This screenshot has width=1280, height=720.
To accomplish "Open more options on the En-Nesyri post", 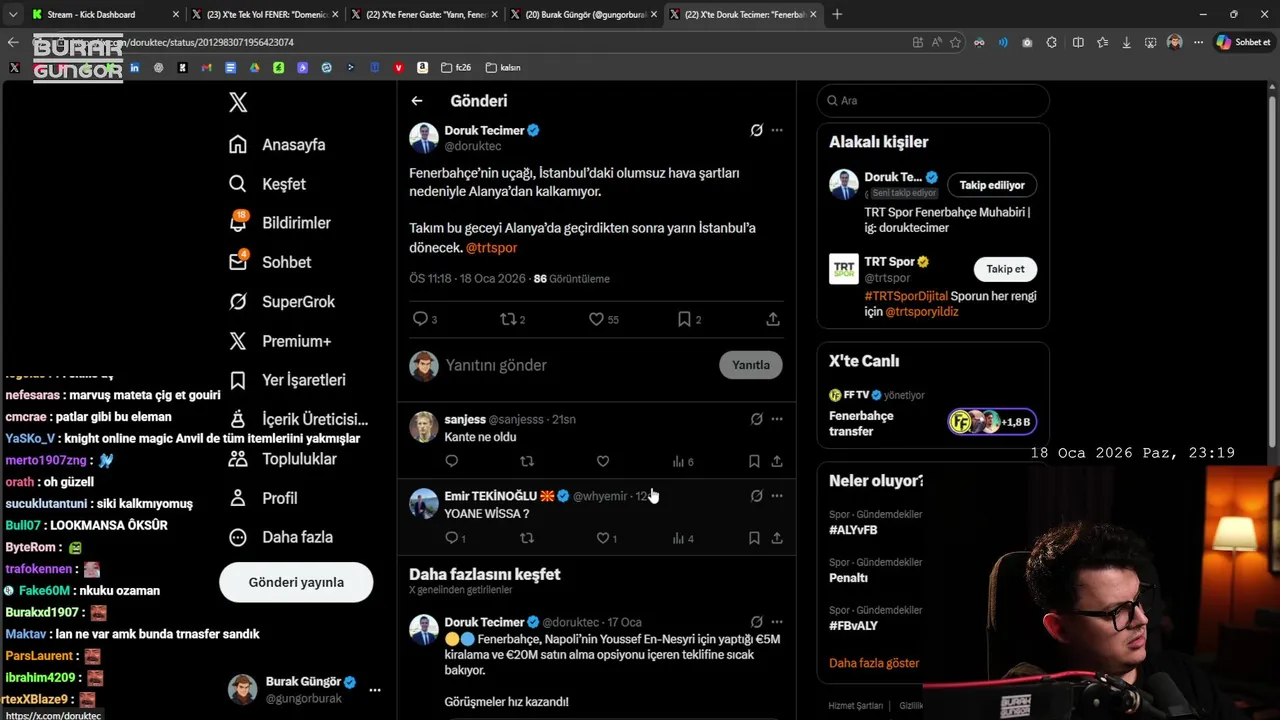I will [777, 622].
